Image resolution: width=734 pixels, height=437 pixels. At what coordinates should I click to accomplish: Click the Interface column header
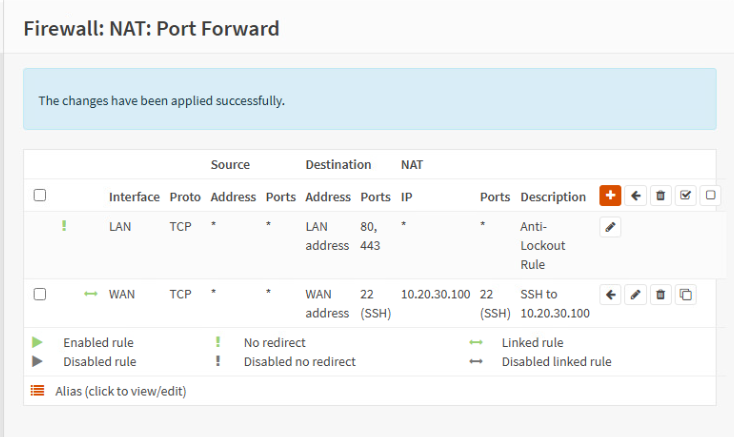134,197
